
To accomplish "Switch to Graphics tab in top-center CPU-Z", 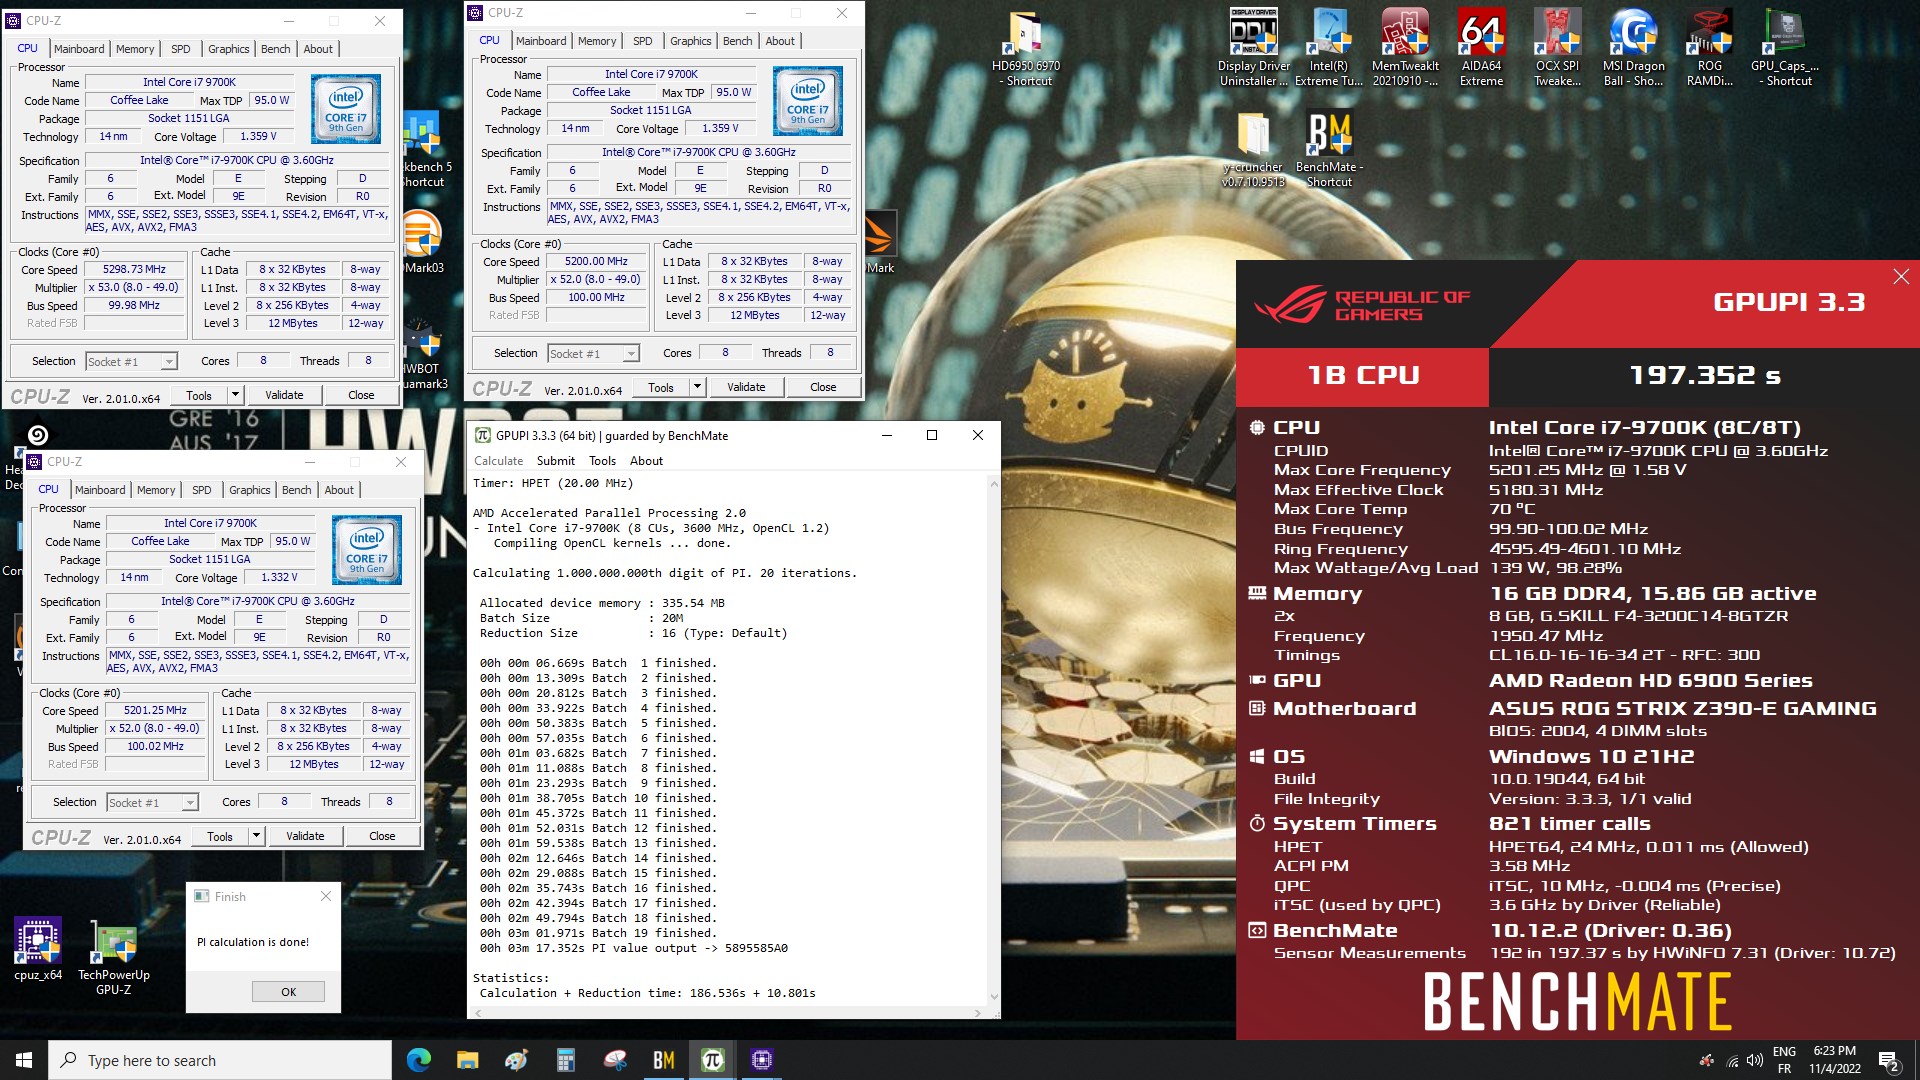I will 691,41.
